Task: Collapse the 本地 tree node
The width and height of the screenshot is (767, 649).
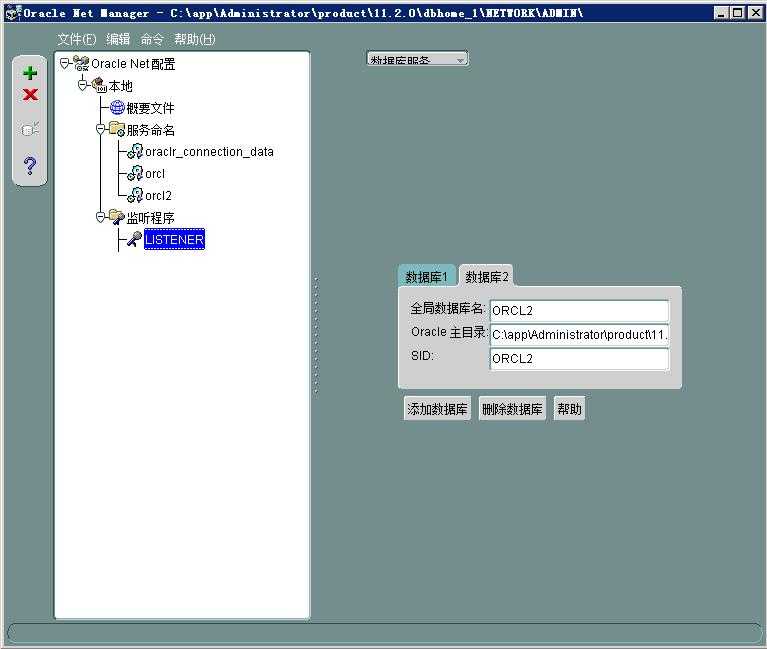Action: point(83,85)
